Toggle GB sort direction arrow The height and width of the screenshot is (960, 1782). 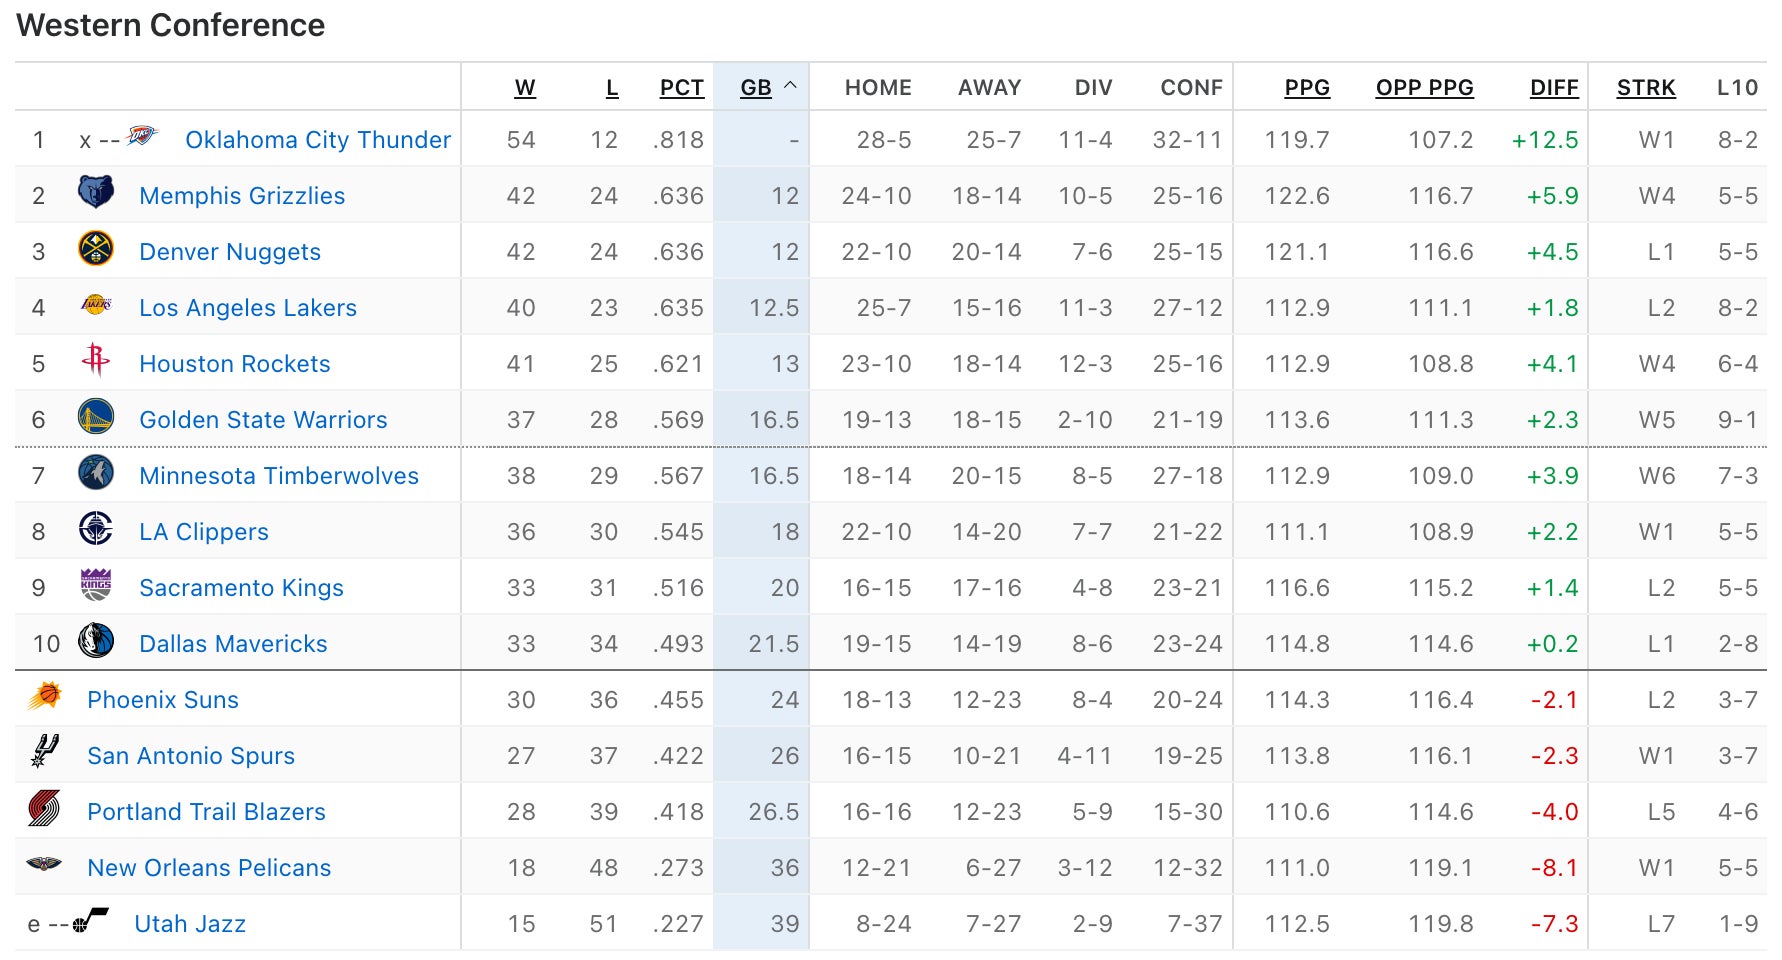pyautogui.click(x=790, y=86)
